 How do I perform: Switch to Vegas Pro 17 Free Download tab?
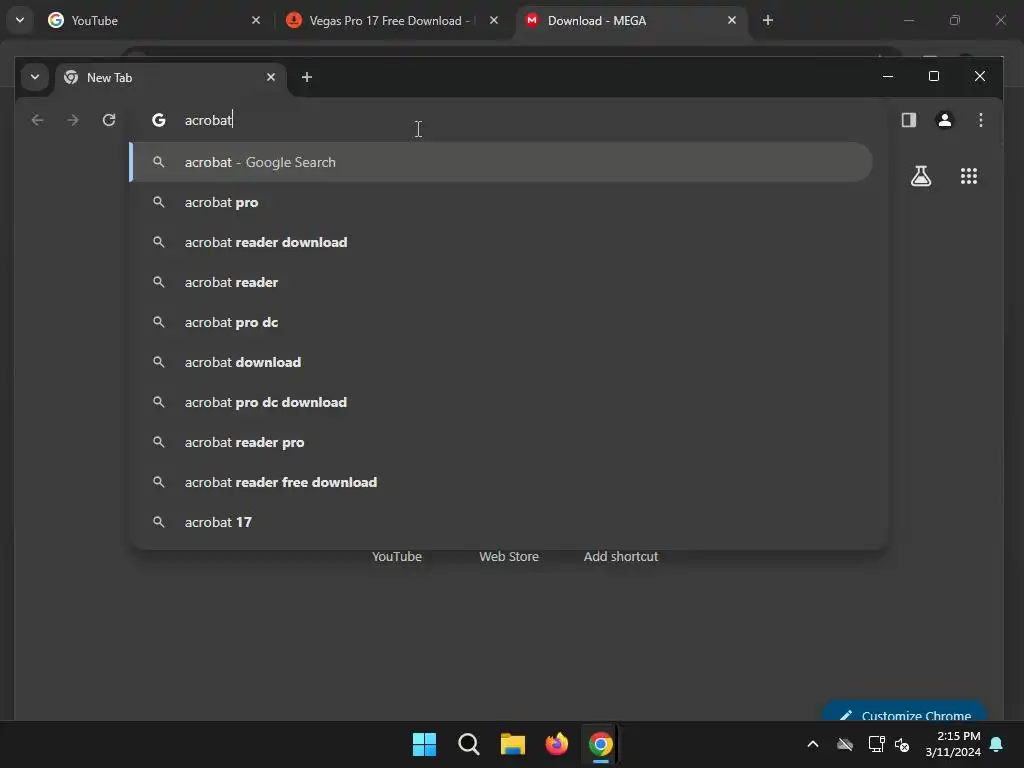392,20
